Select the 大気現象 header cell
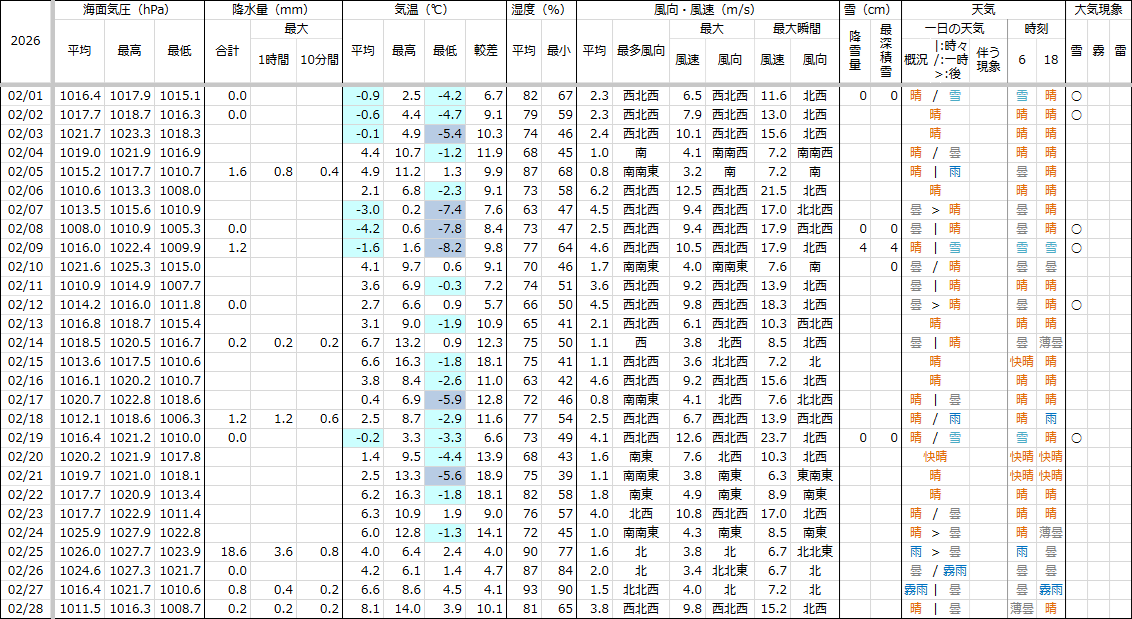Image resolution: width=1132 pixels, height=619 pixels. click(x=1098, y=10)
